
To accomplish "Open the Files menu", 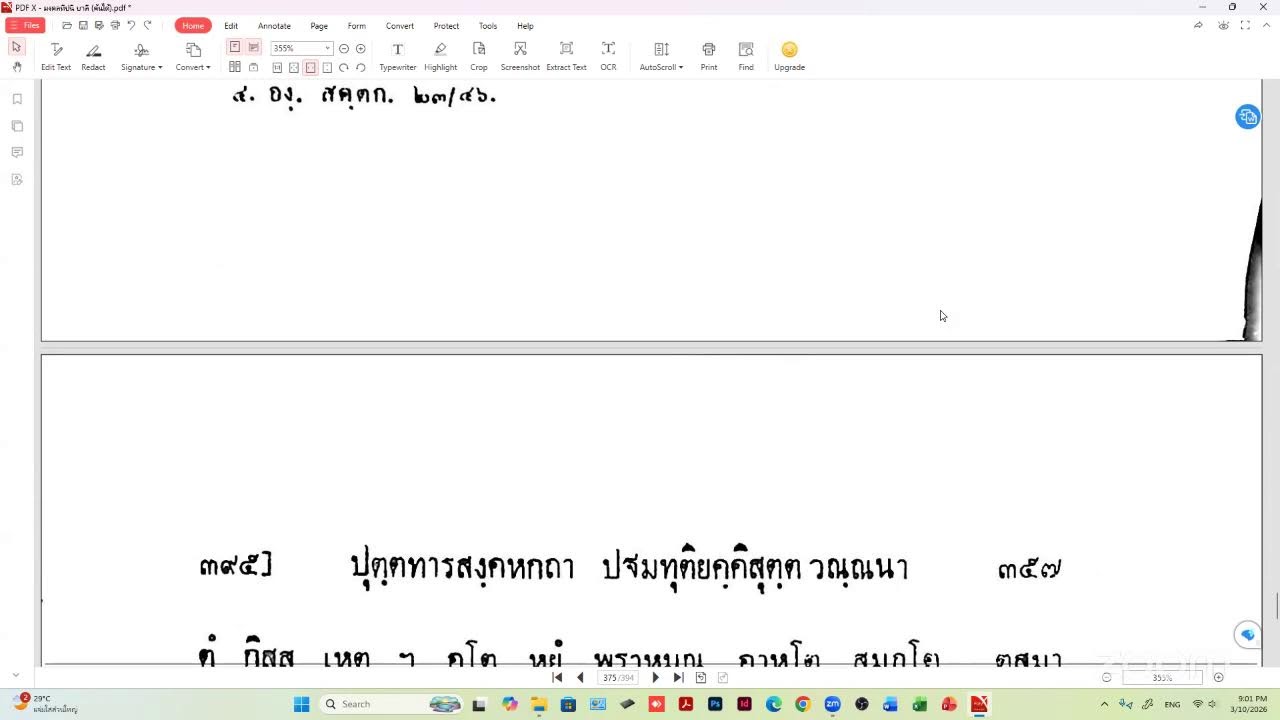I will click(x=25, y=25).
